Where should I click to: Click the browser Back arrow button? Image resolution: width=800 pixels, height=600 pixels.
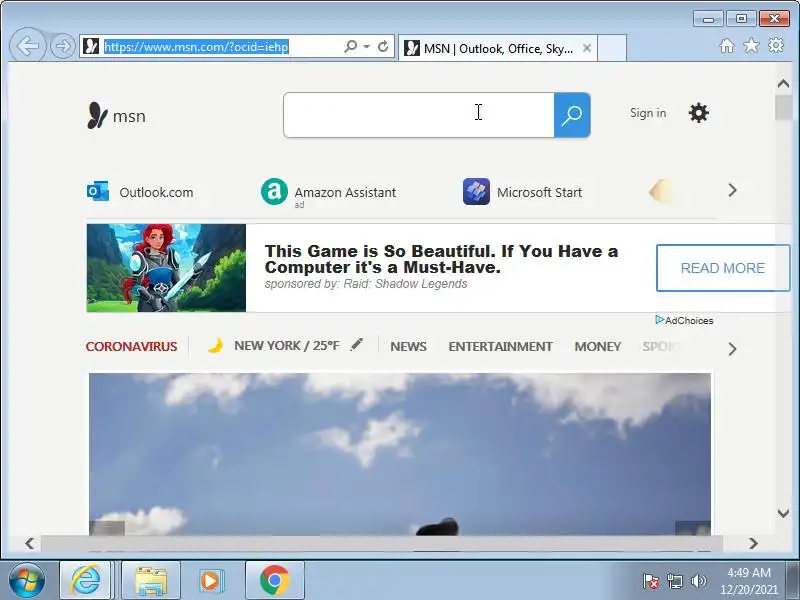[x=28, y=46]
